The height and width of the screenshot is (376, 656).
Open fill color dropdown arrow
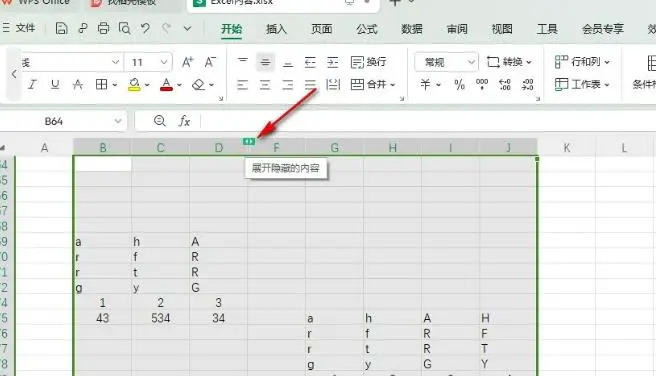pos(147,85)
